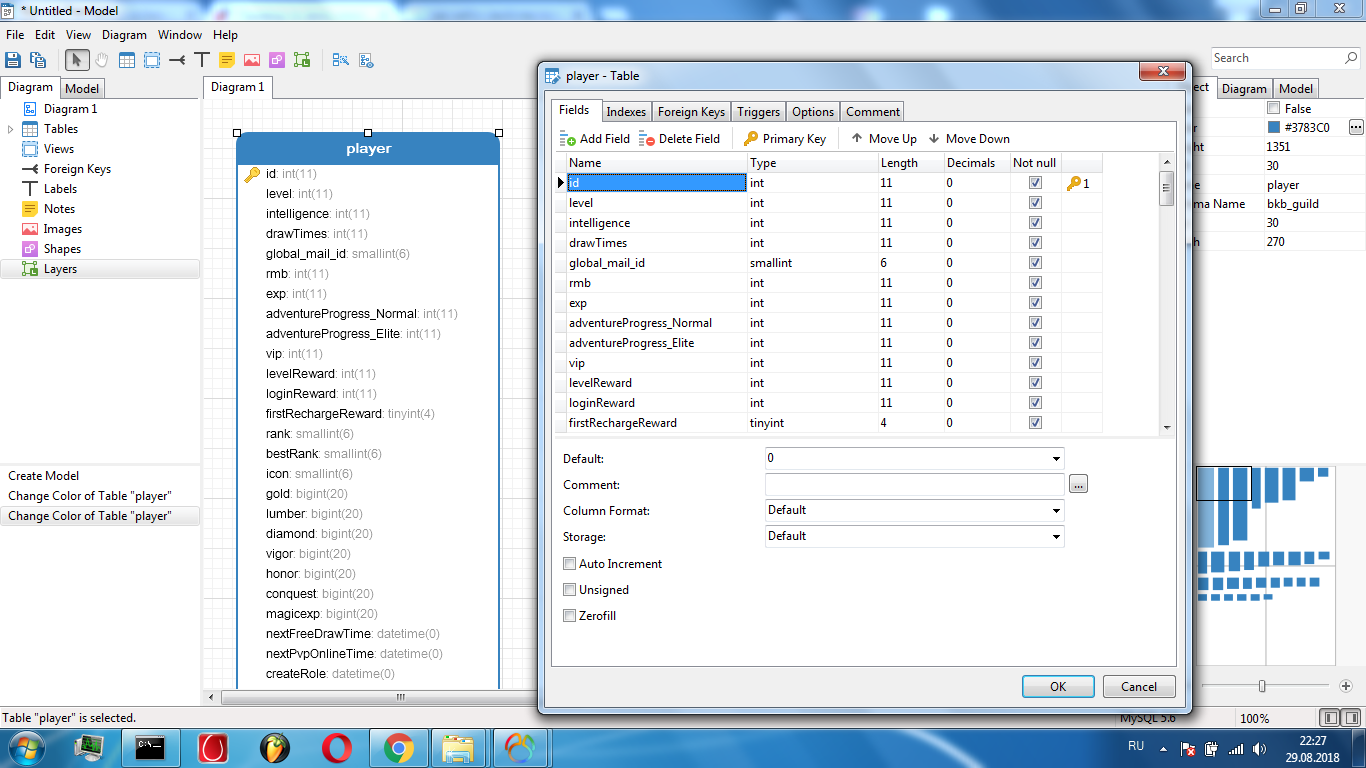
Task: Toggle Not null for the vip field
Action: tap(1035, 363)
